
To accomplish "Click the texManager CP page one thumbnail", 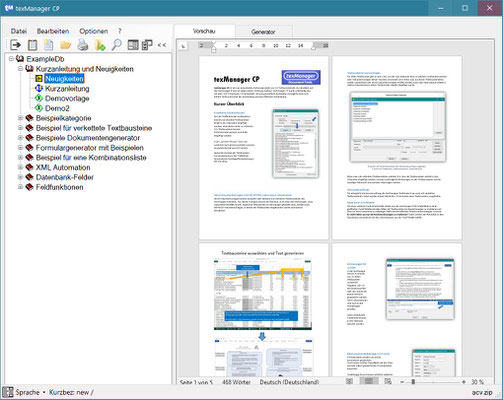I will pos(264,148).
